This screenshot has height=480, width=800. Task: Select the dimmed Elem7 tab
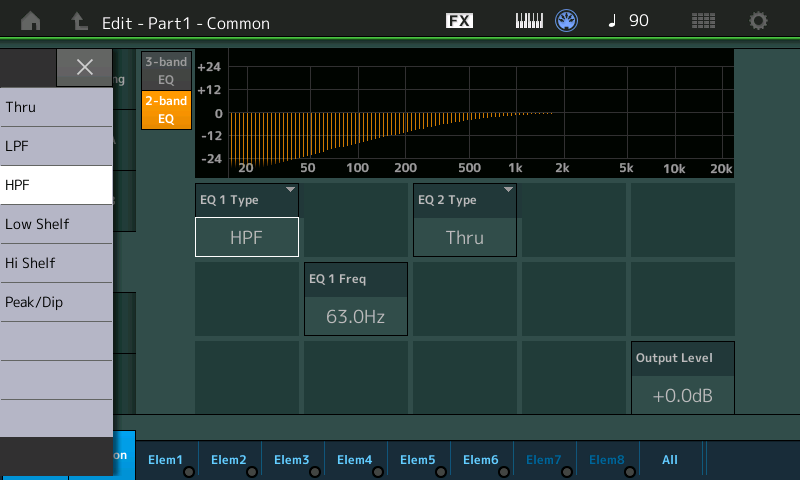pos(545,460)
